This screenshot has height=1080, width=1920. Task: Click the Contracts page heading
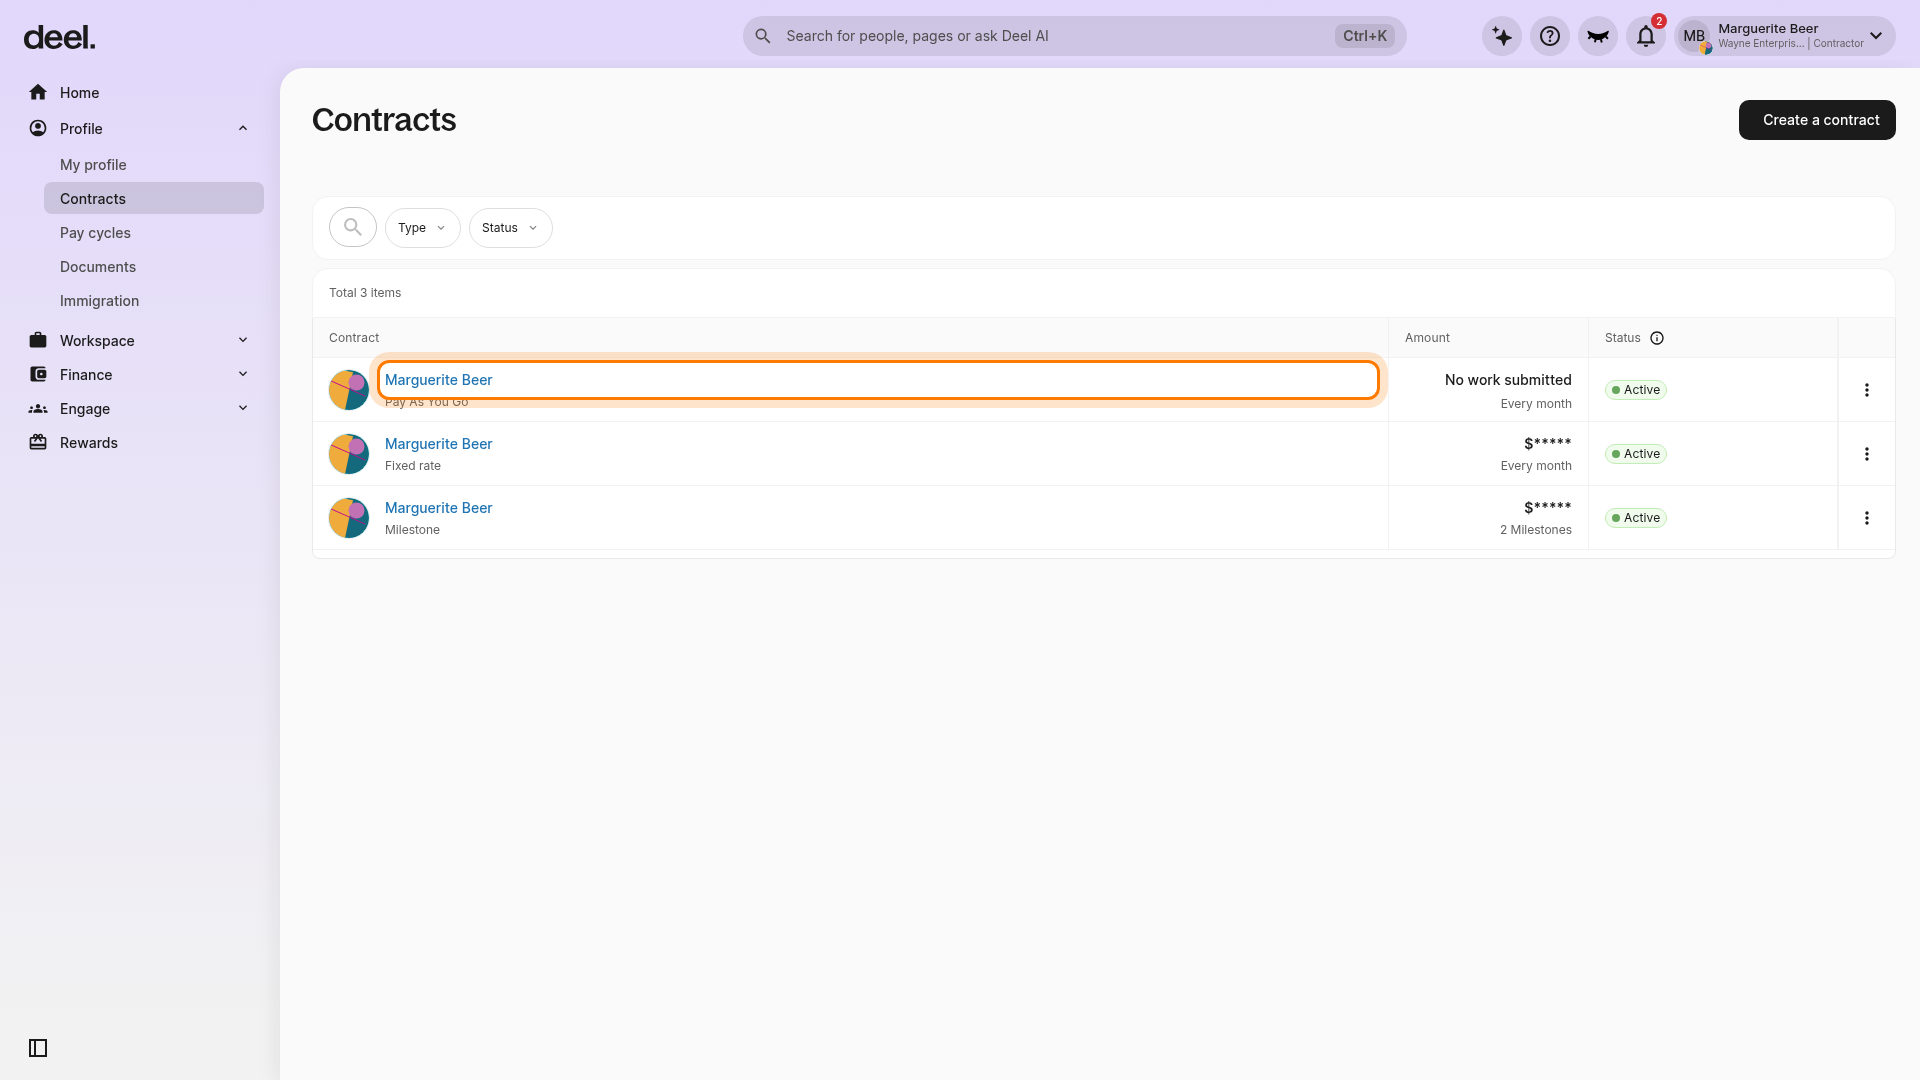pyautogui.click(x=384, y=120)
